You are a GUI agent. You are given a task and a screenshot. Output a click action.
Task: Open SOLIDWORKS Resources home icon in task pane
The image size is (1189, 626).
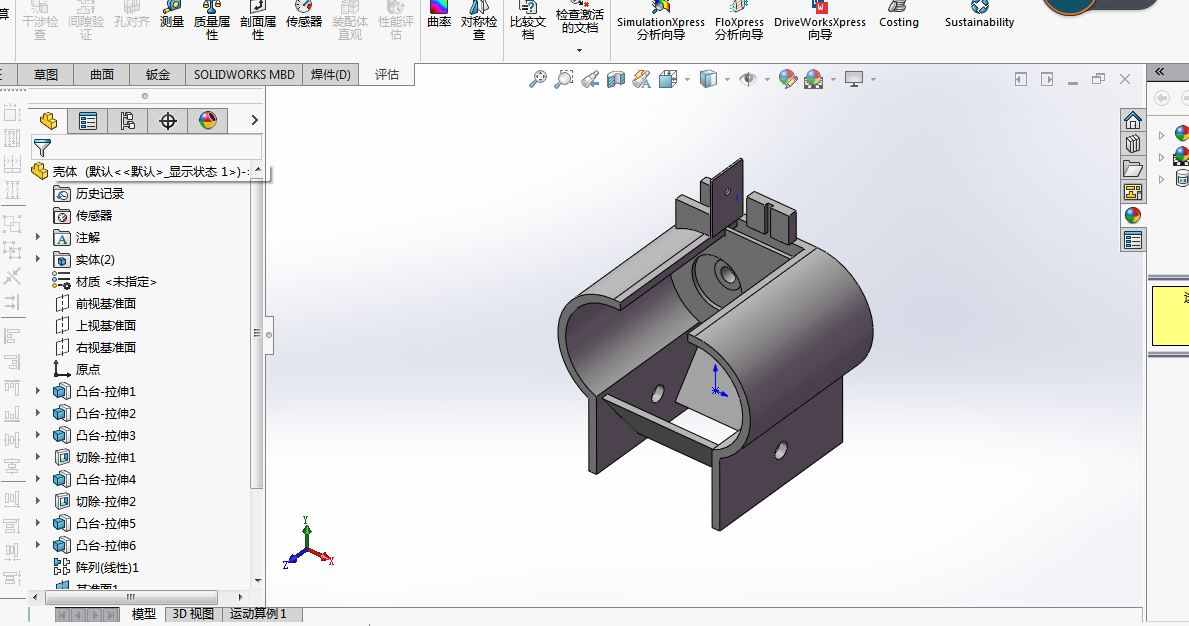1133,121
